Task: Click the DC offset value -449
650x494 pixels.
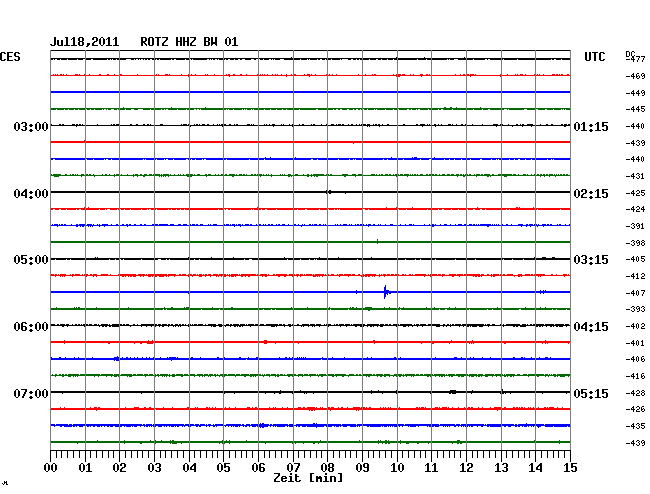Action: tap(635, 93)
